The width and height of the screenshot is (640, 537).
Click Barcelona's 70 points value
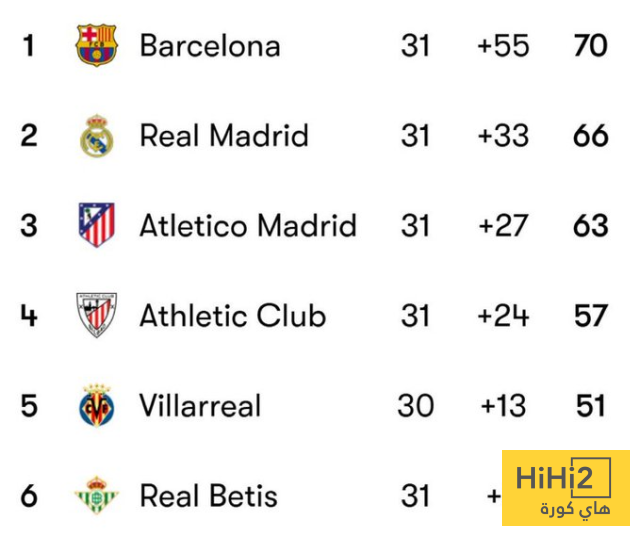[590, 46]
